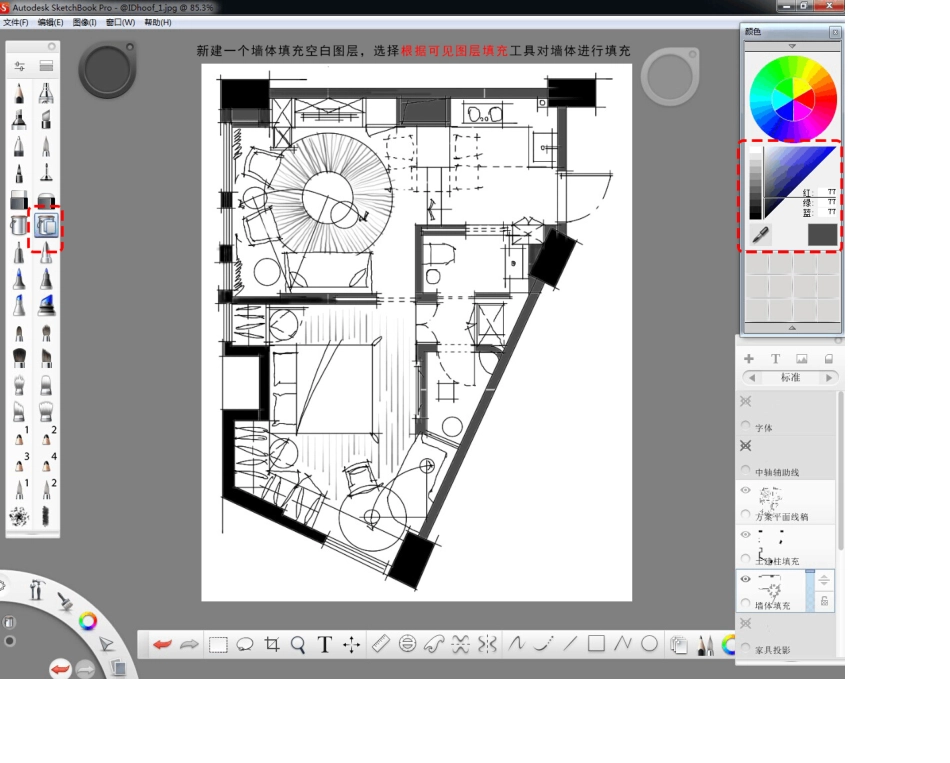
Task: Activate the zoom magnifier tool
Action: [297, 644]
